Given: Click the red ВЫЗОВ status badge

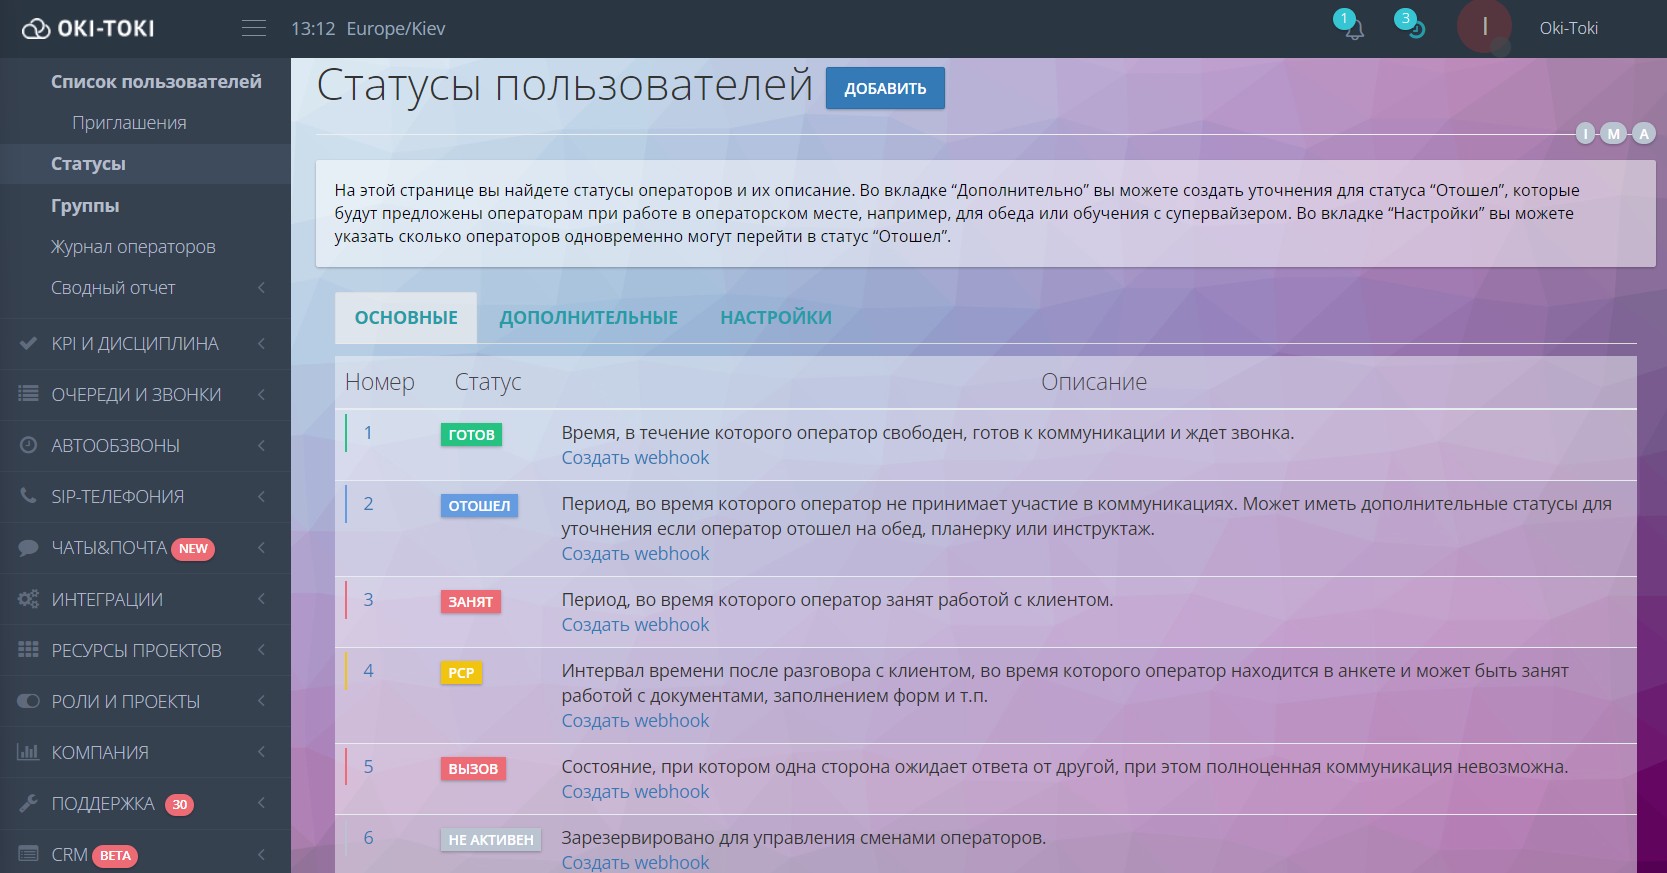Looking at the screenshot, I should 473,769.
